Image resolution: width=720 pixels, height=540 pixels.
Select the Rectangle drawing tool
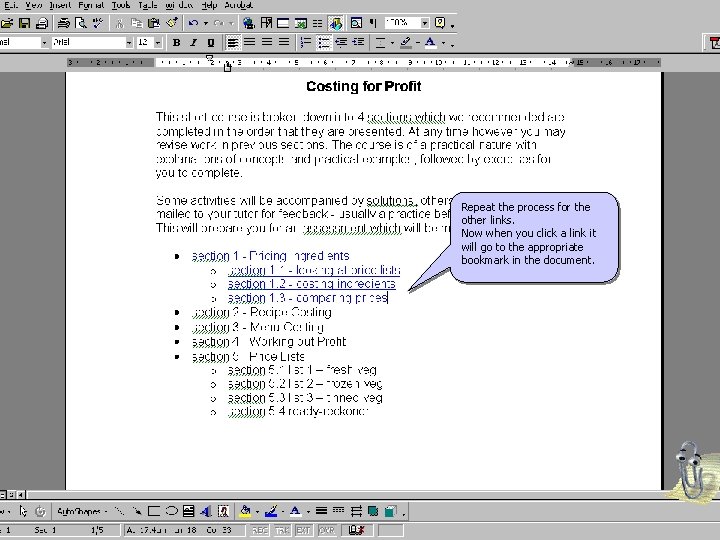click(154, 511)
